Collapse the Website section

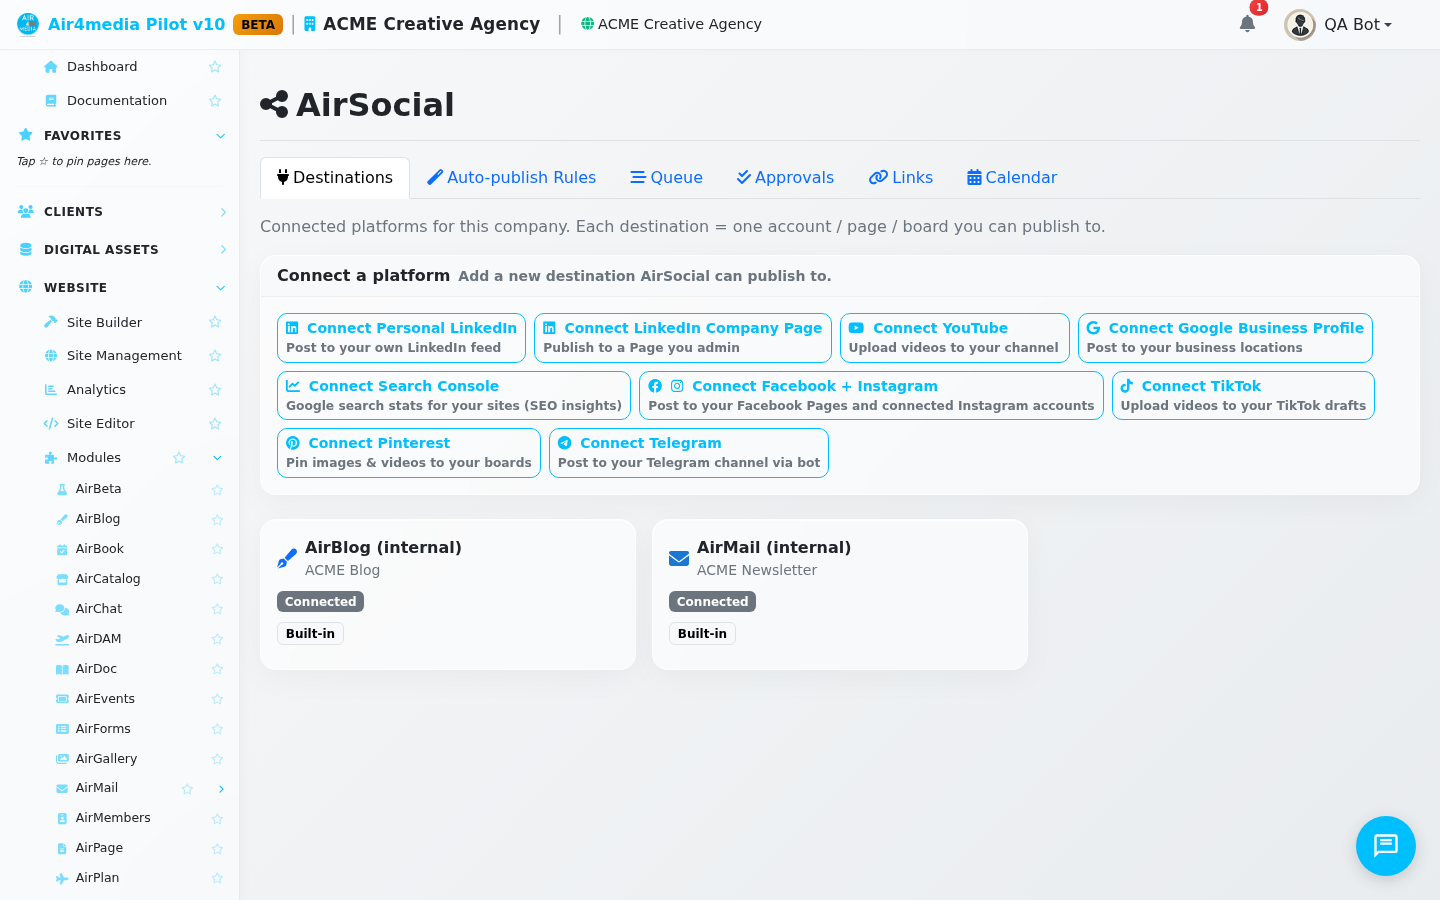(x=221, y=288)
